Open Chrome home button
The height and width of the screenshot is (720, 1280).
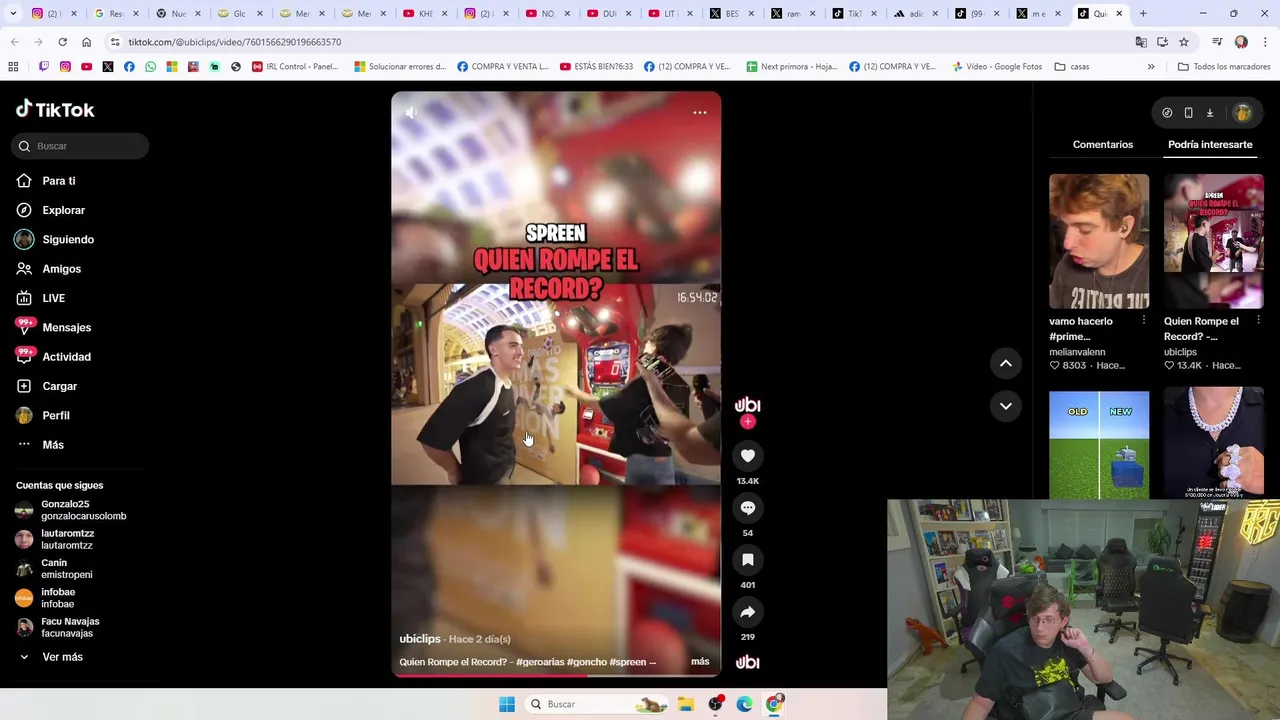point(86,42)
